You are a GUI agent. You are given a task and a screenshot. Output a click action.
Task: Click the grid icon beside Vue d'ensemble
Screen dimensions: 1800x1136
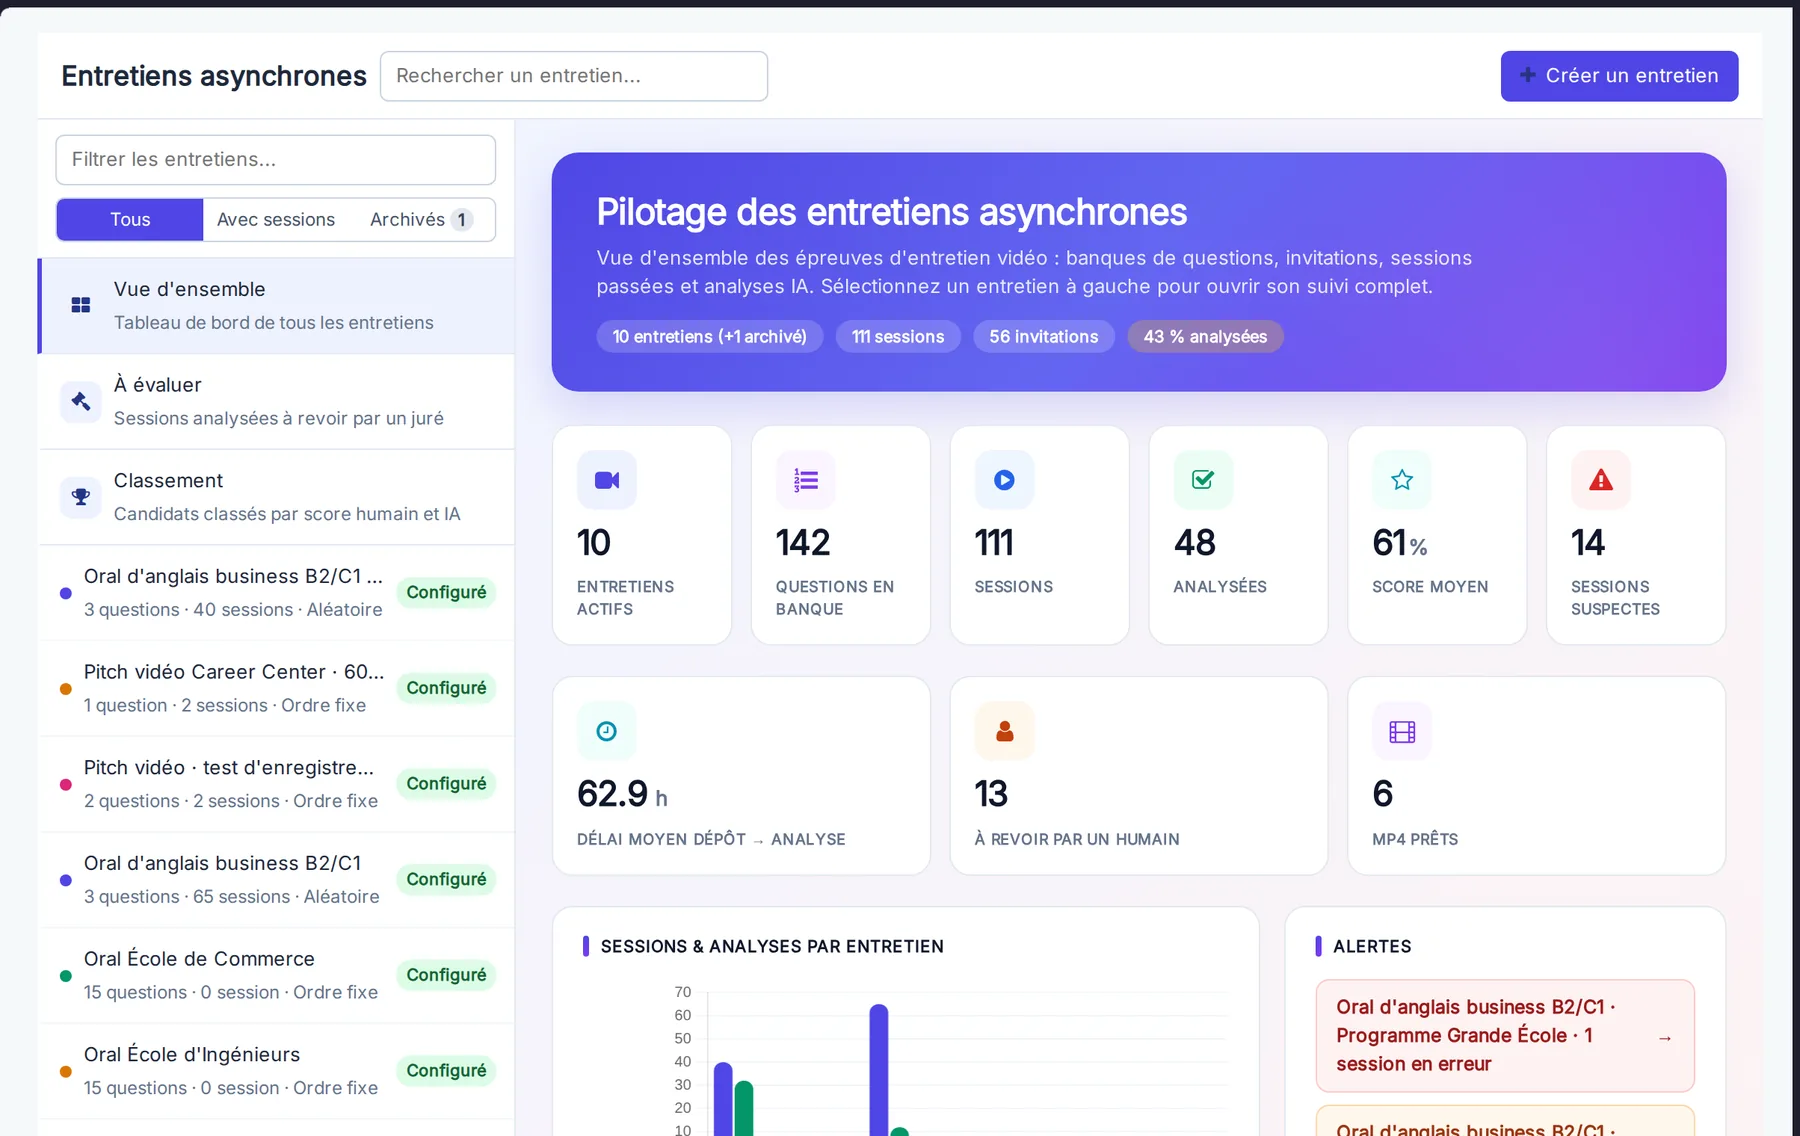[81, 305]
